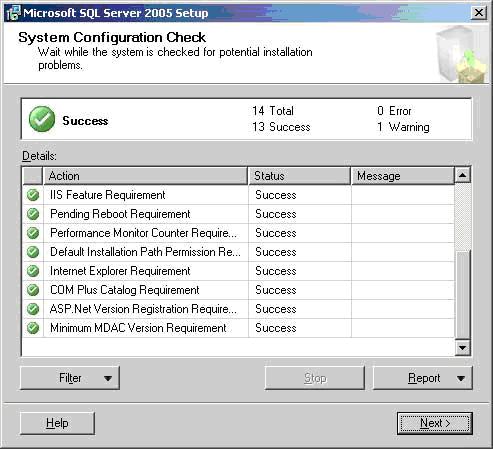
Task: Open the Filter dropdown arrow
Action: click(x=108, y=378)
